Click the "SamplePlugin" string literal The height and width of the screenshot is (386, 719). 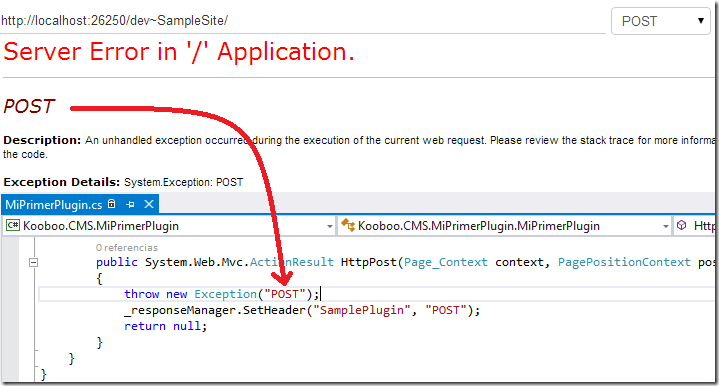[x=361, y=310]
